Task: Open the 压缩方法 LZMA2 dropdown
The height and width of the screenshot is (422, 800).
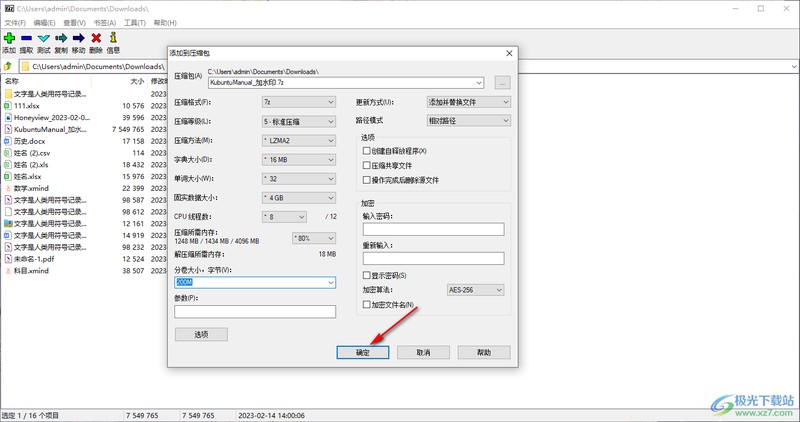Action: (x=298, y=140)
